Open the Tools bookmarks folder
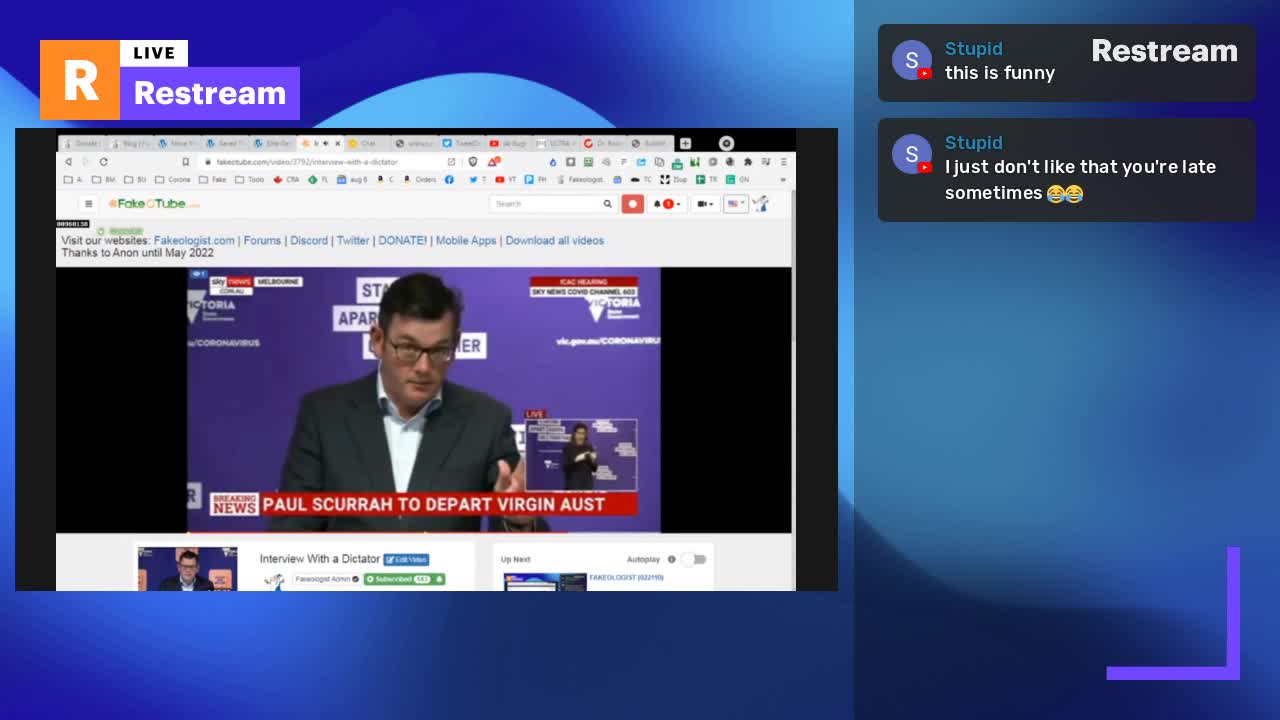This screenshot has height=720, width=1280. tap(250, 180)
